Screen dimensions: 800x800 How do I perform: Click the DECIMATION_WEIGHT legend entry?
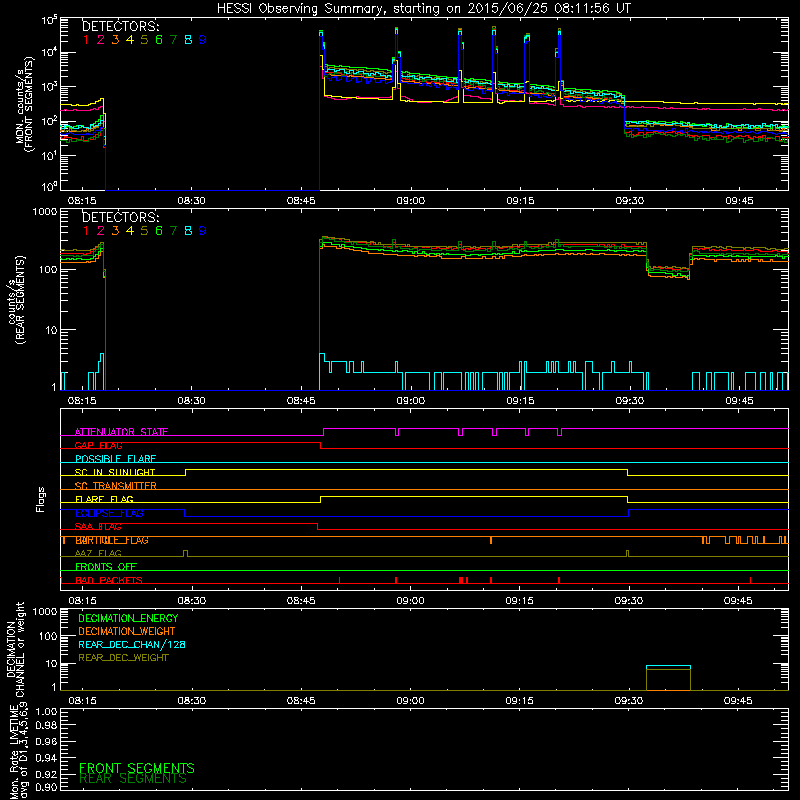click(127, 631)
